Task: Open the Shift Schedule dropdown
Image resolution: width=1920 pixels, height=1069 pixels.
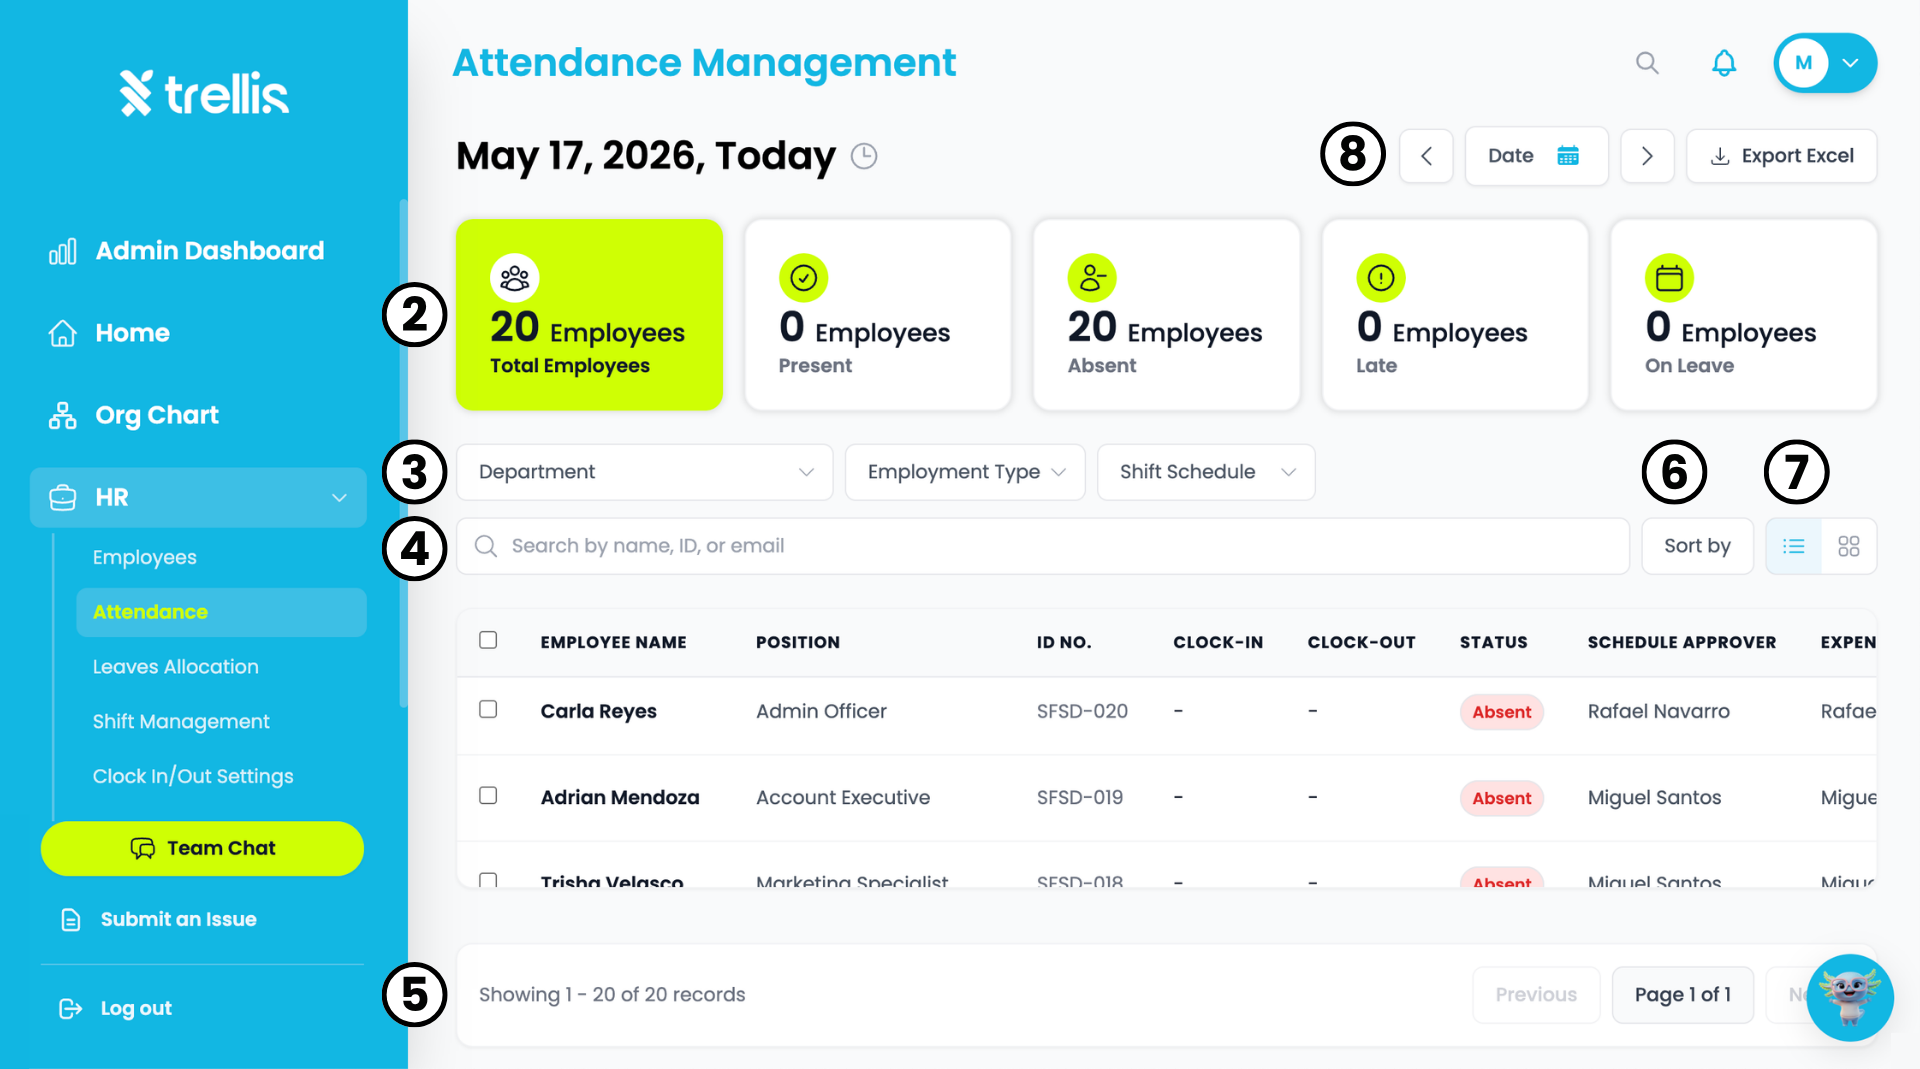Action: (x=1206, y=472)
